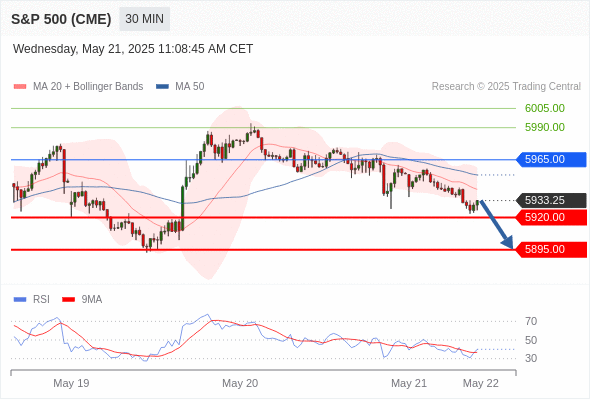Click the S&P 500 (CME) title
590x400 pixels.
tap(61, 19)
